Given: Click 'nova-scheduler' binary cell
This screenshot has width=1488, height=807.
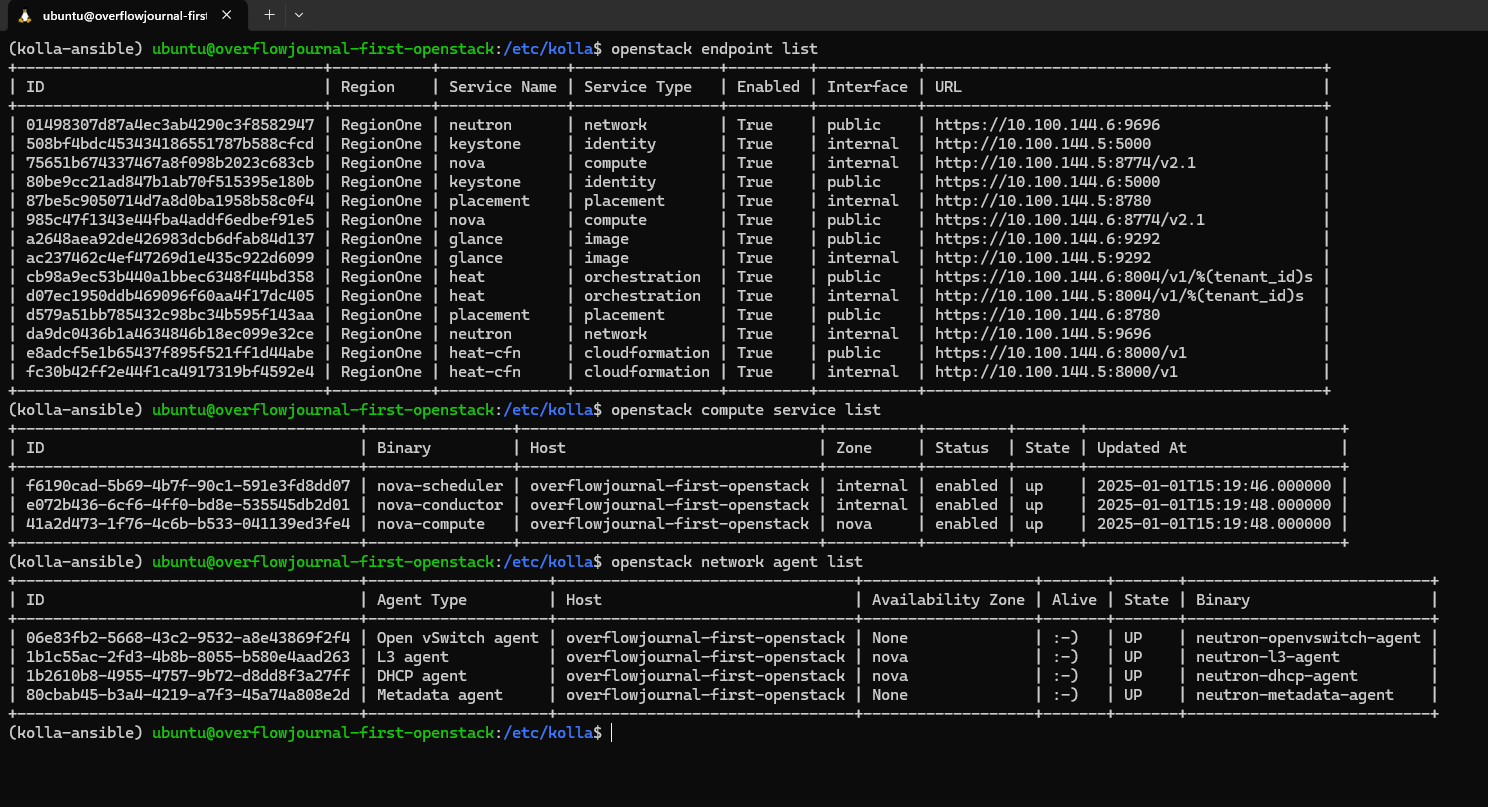Looking at the screenshot, I should click(x=440, y=486).
